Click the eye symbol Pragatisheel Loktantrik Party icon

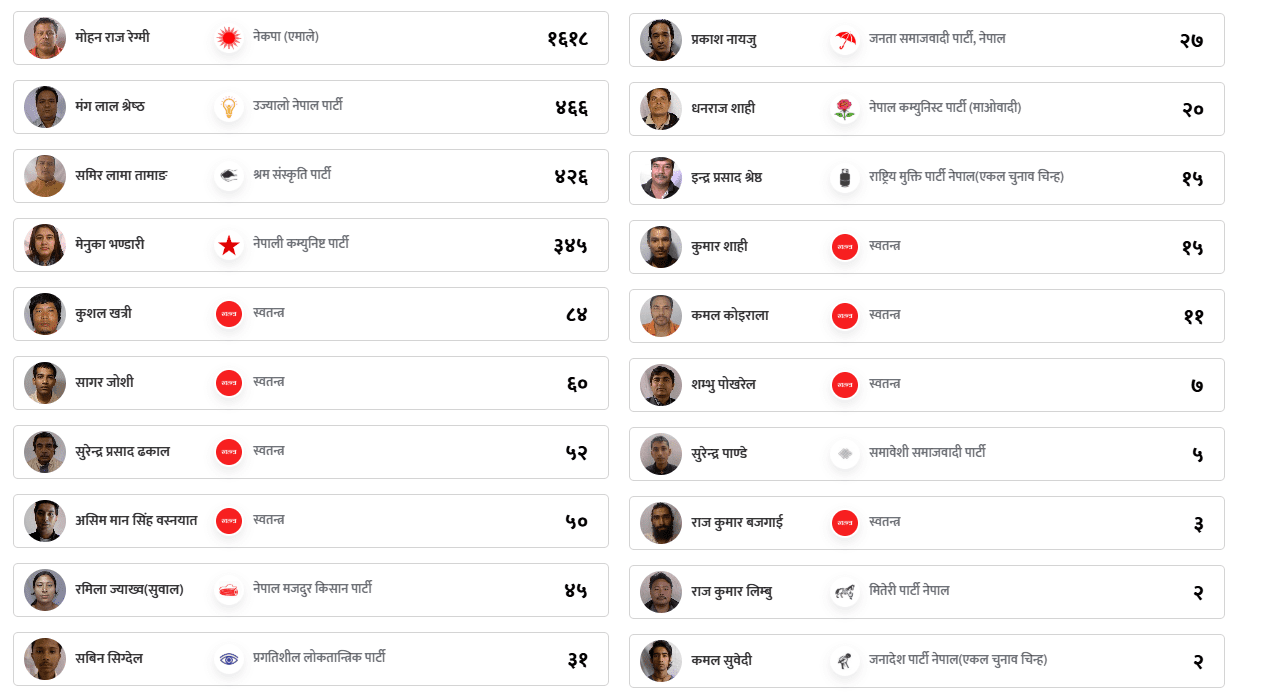pos(229,660)
